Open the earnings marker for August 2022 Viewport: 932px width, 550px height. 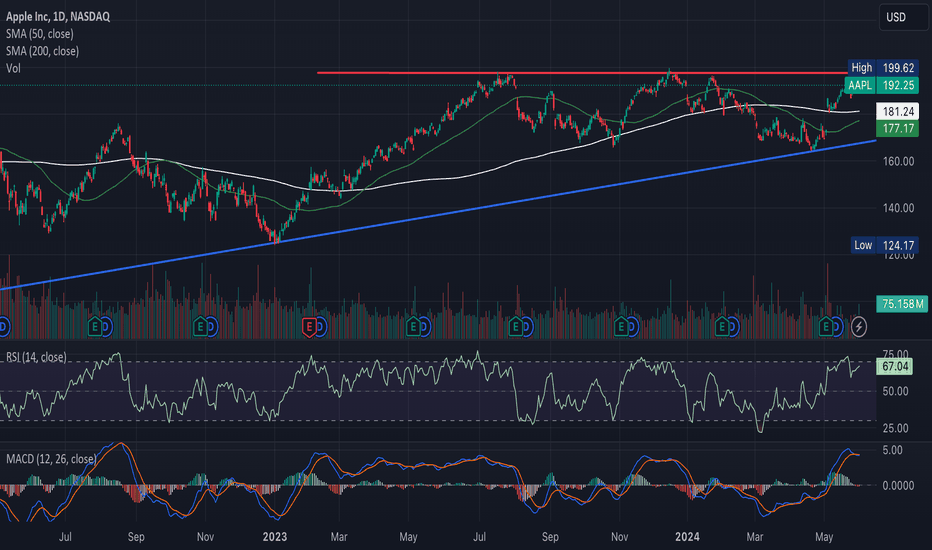coord(95,326)
